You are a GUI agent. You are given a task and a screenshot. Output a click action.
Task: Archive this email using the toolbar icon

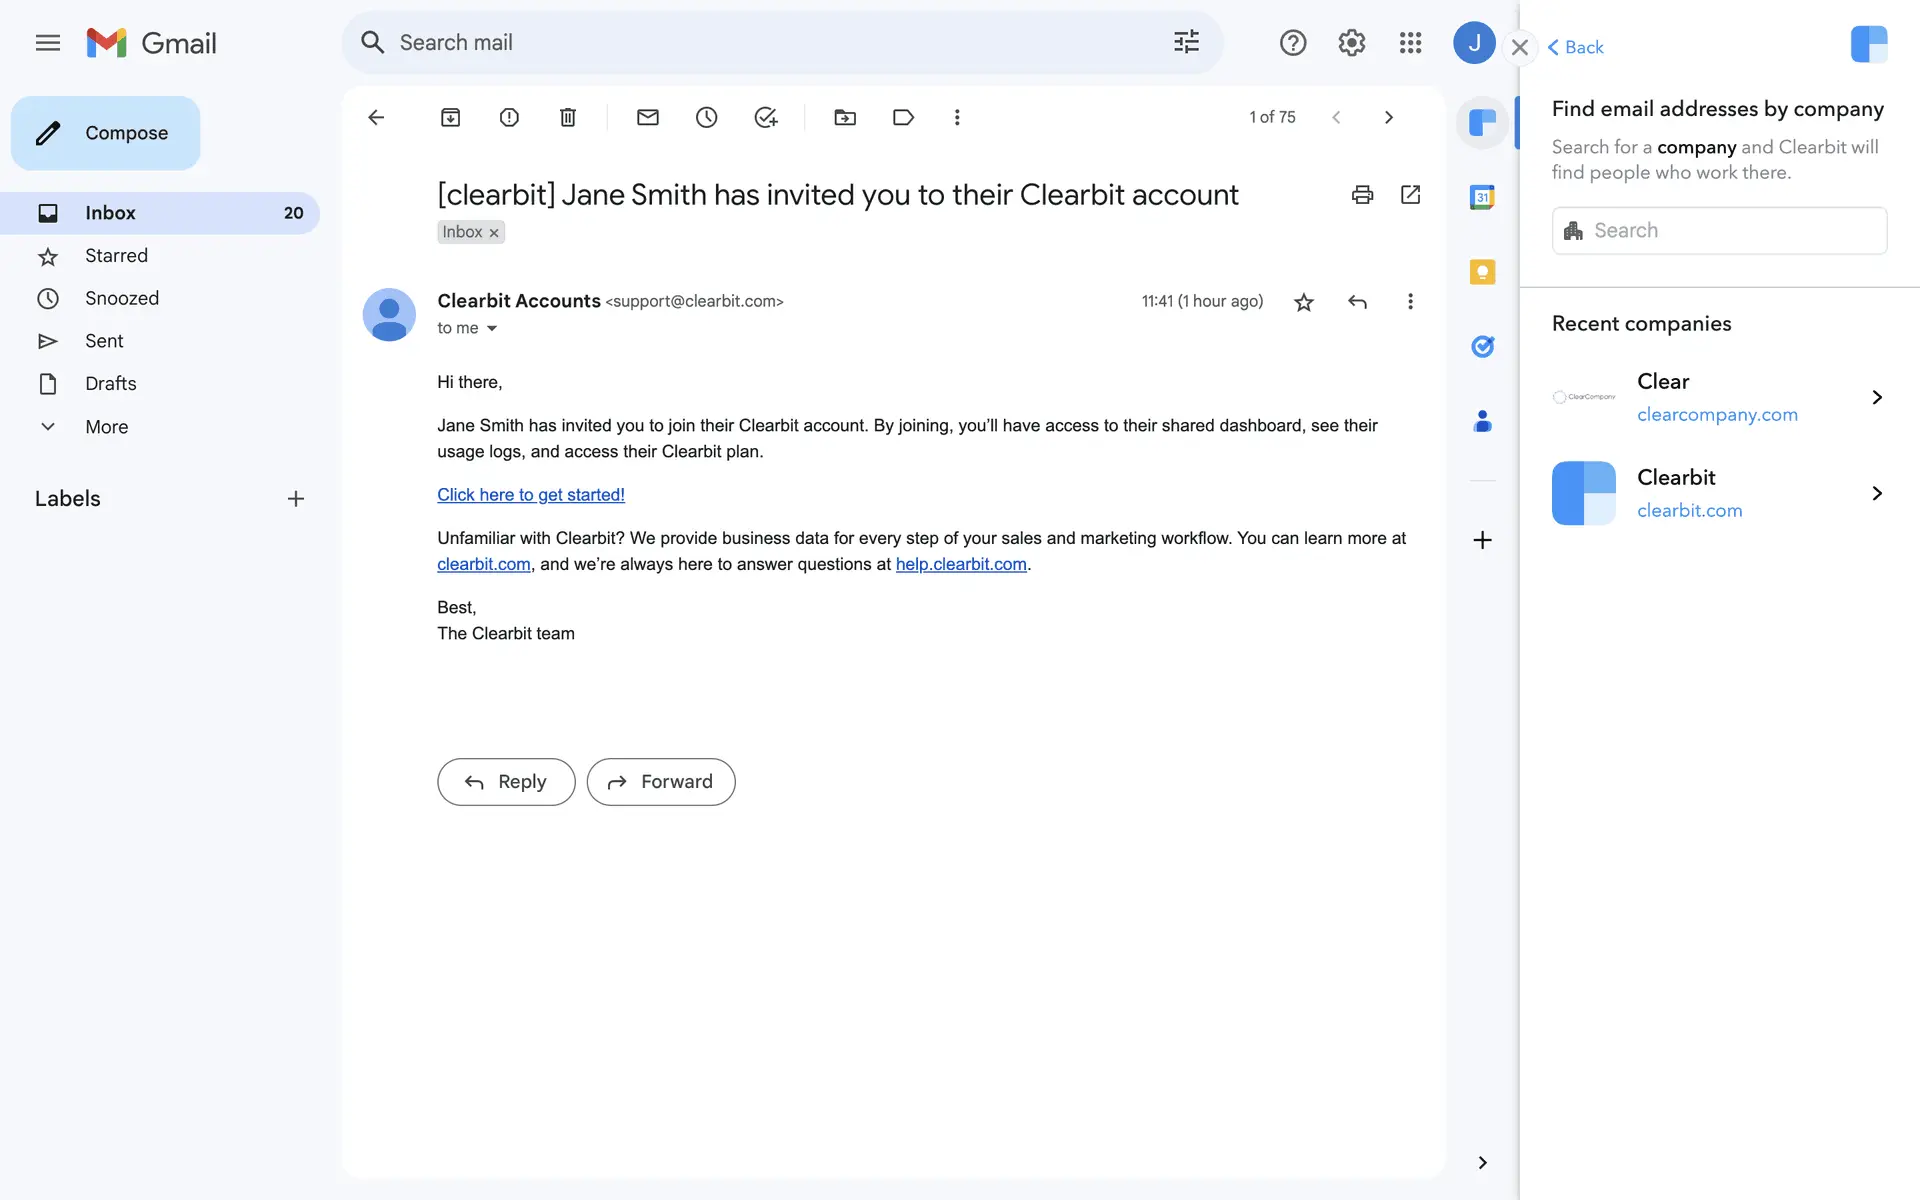(x=450, y=117)
